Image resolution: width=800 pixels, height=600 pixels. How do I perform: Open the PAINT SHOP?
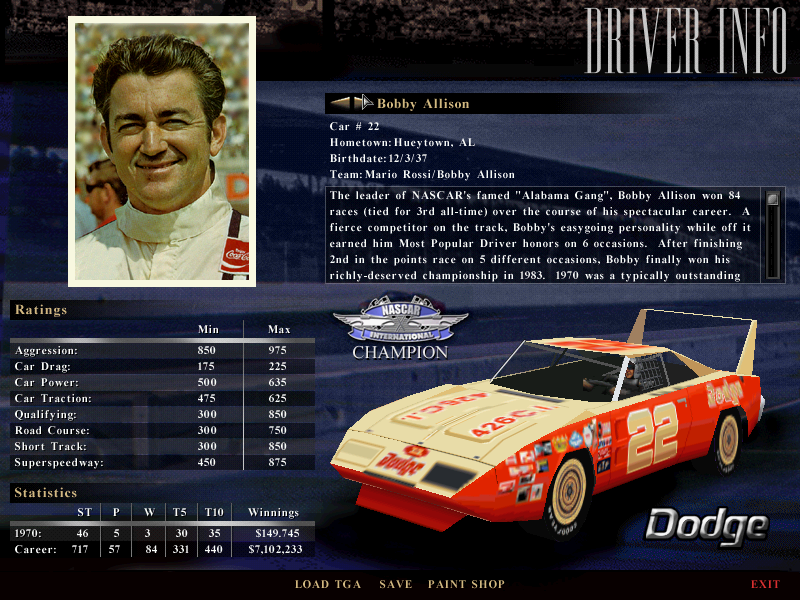point(466,584)
